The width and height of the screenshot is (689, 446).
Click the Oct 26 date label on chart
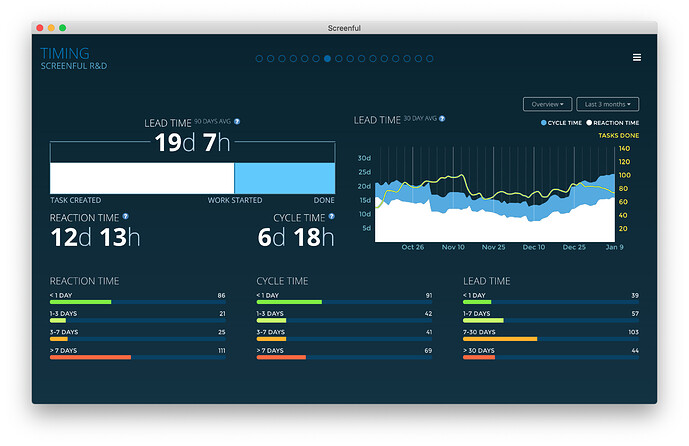[413, 247]
